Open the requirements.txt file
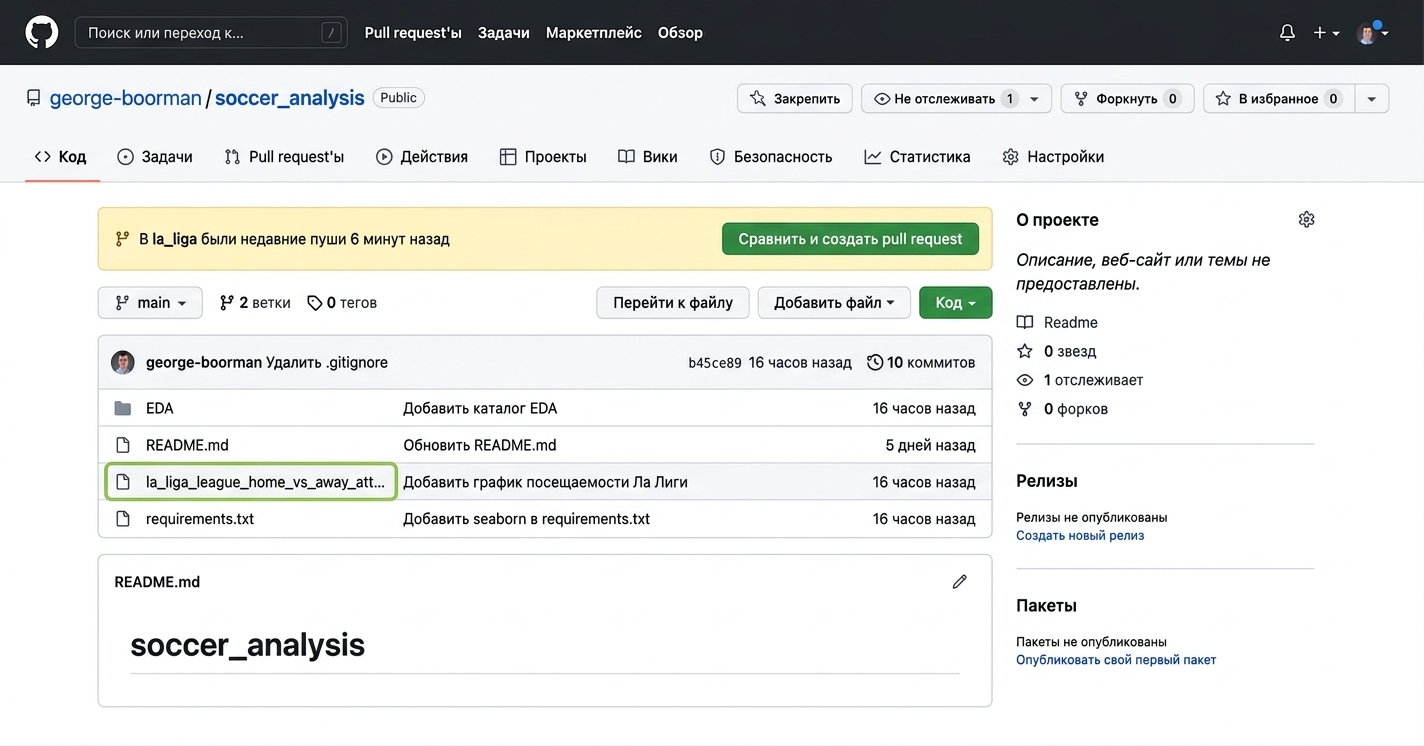Image resolution: width=1424 pixels, height=746 pixels. click(200, 519)
